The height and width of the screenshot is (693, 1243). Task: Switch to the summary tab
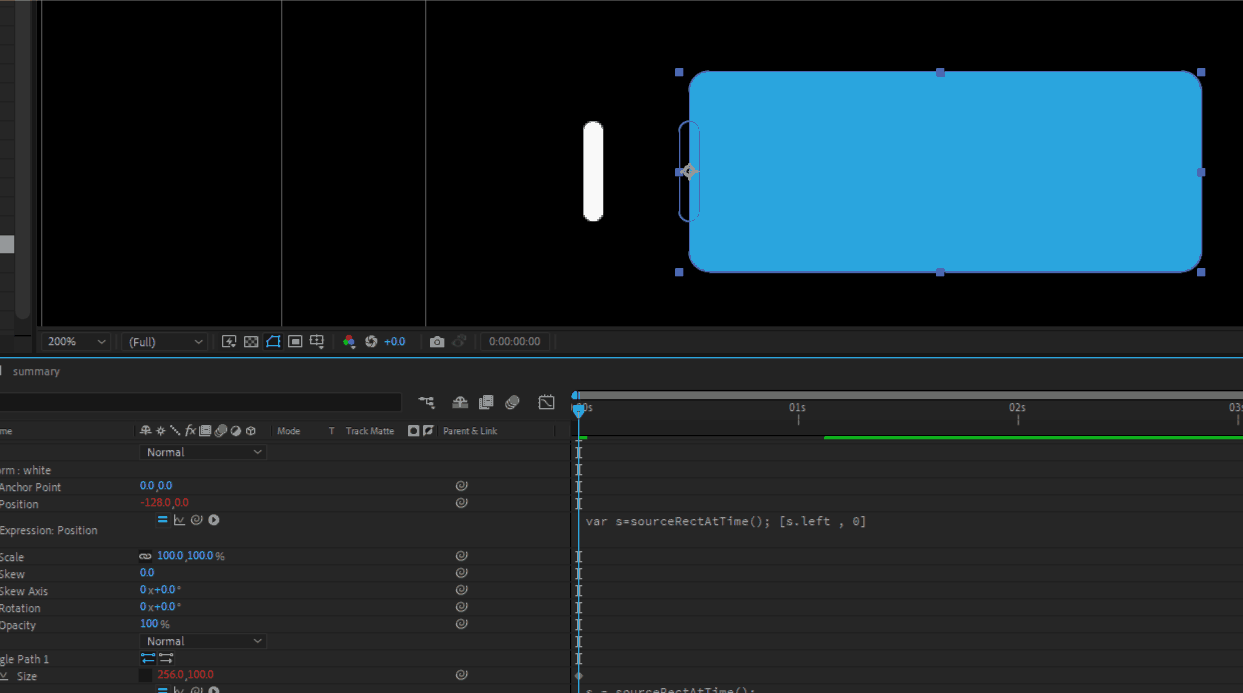(x=36, y=371)
